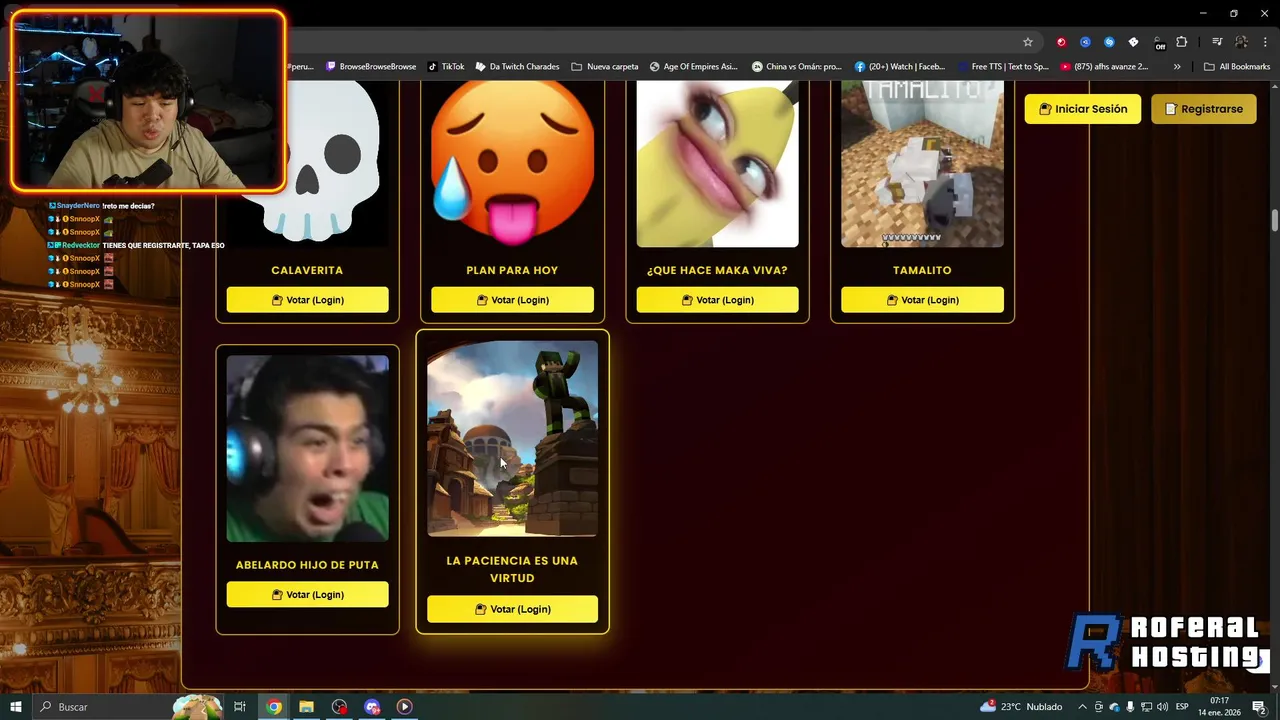Vote for CALAVERITA clip
The image size is (1280, 720).
point(307,300)
